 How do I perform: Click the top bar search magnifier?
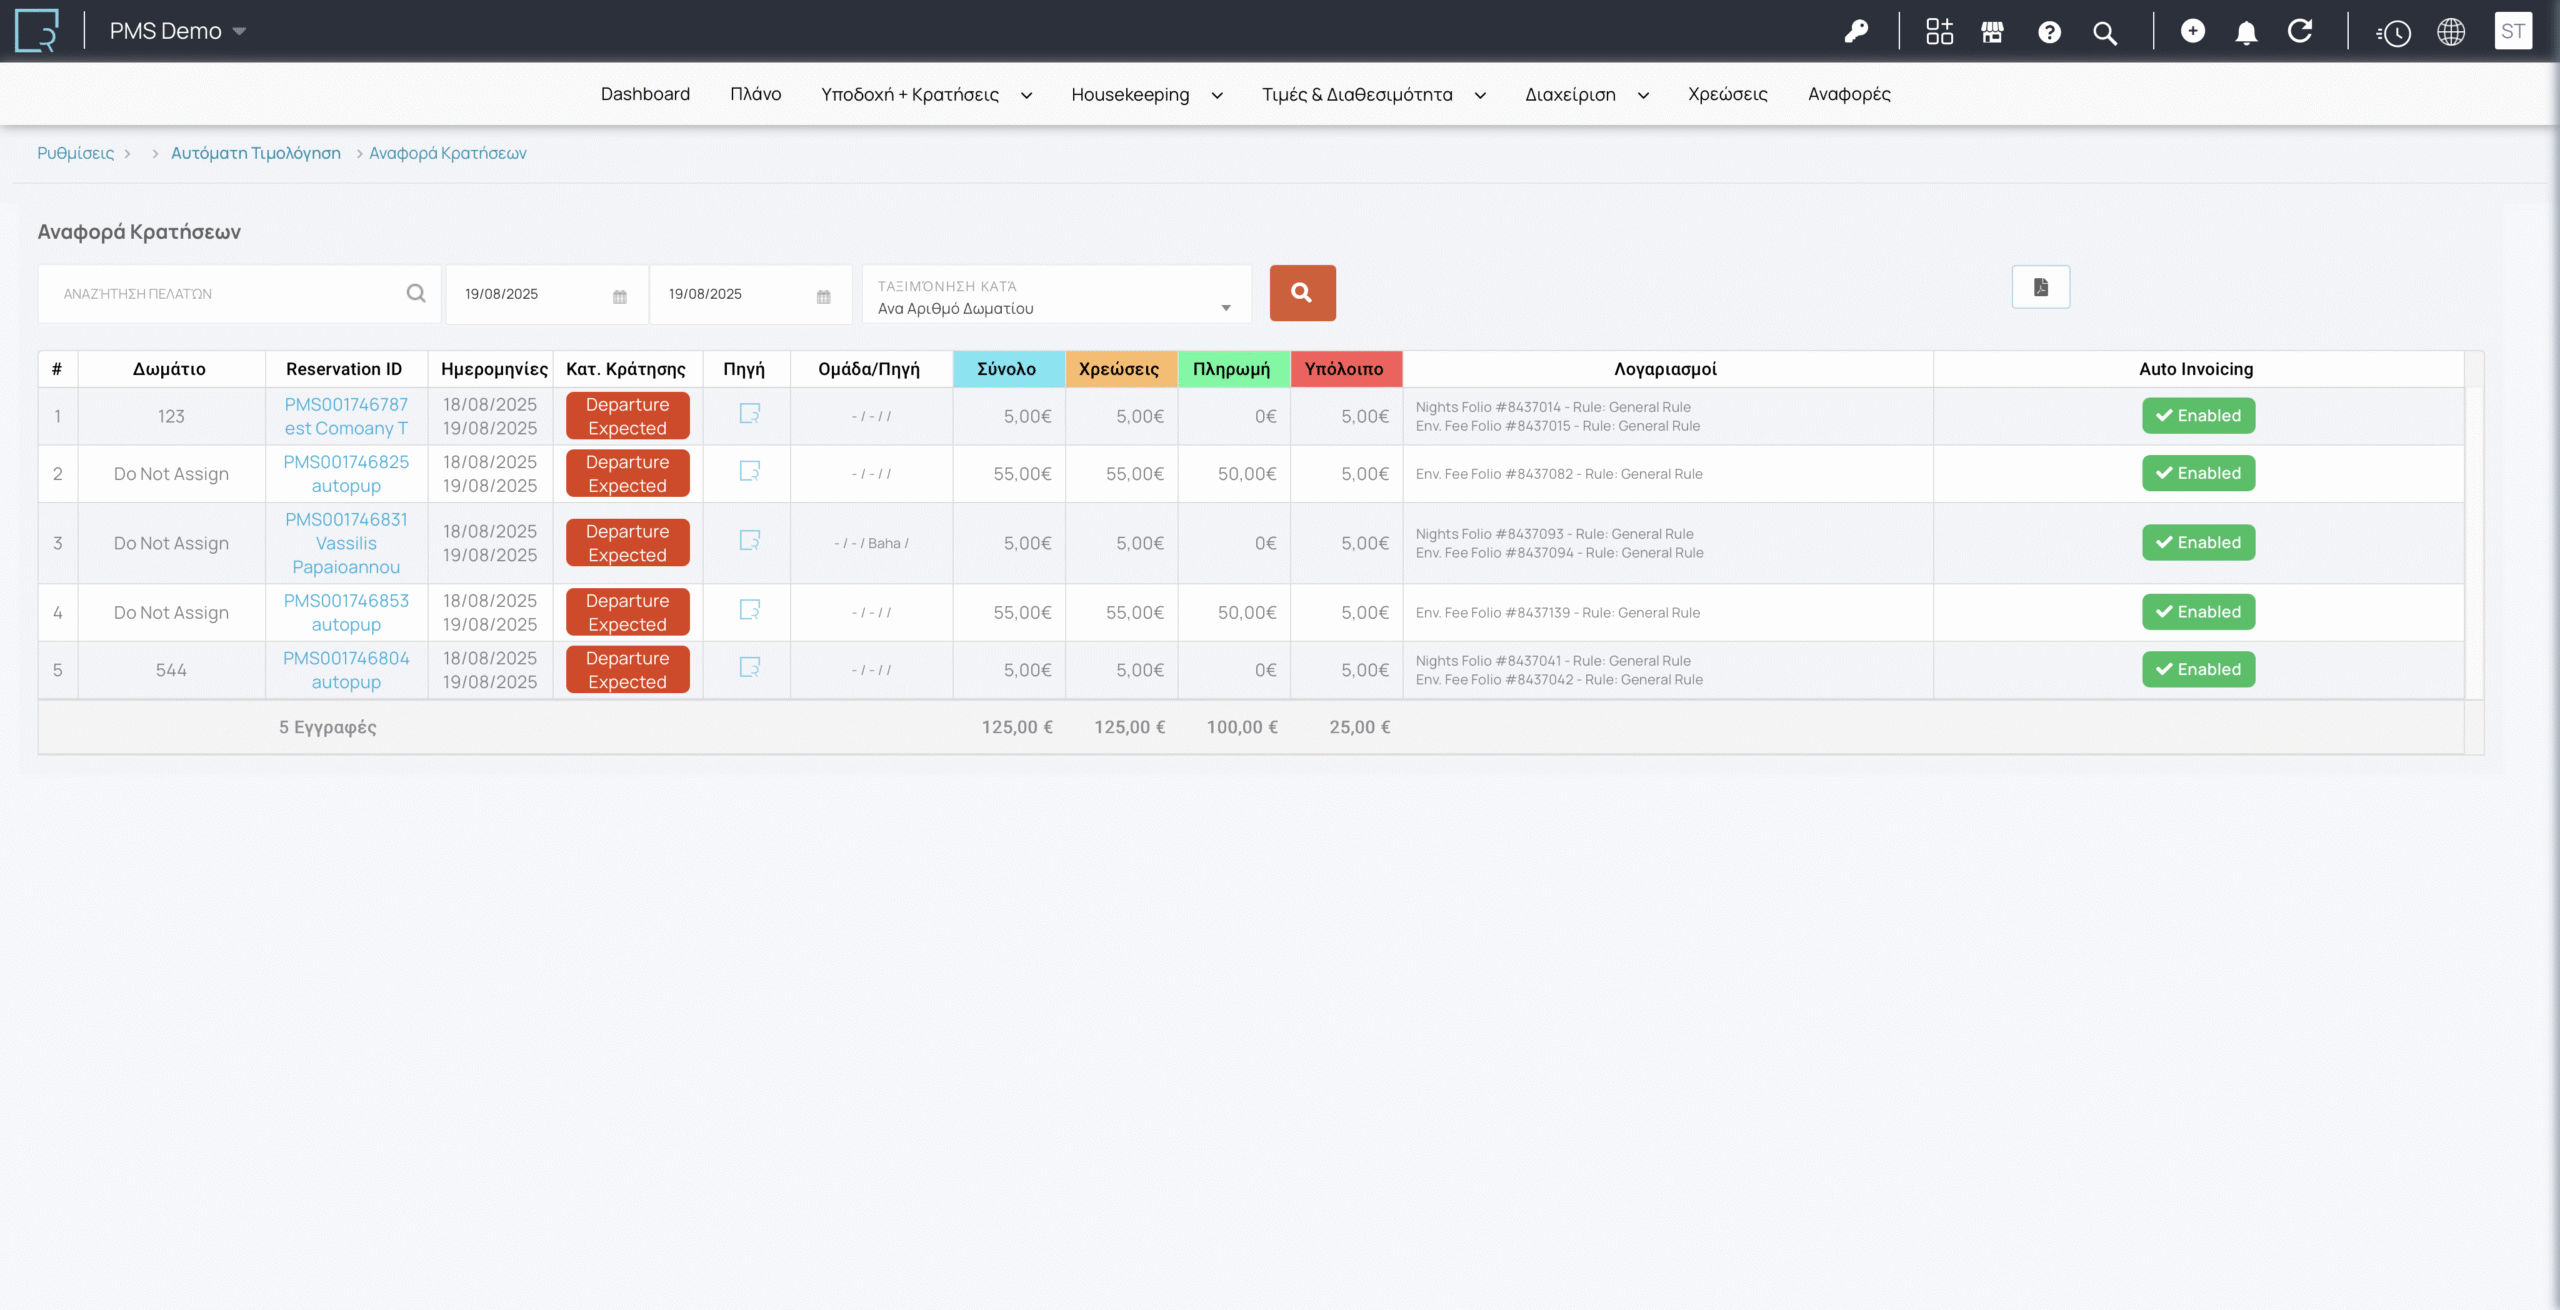2105,33
